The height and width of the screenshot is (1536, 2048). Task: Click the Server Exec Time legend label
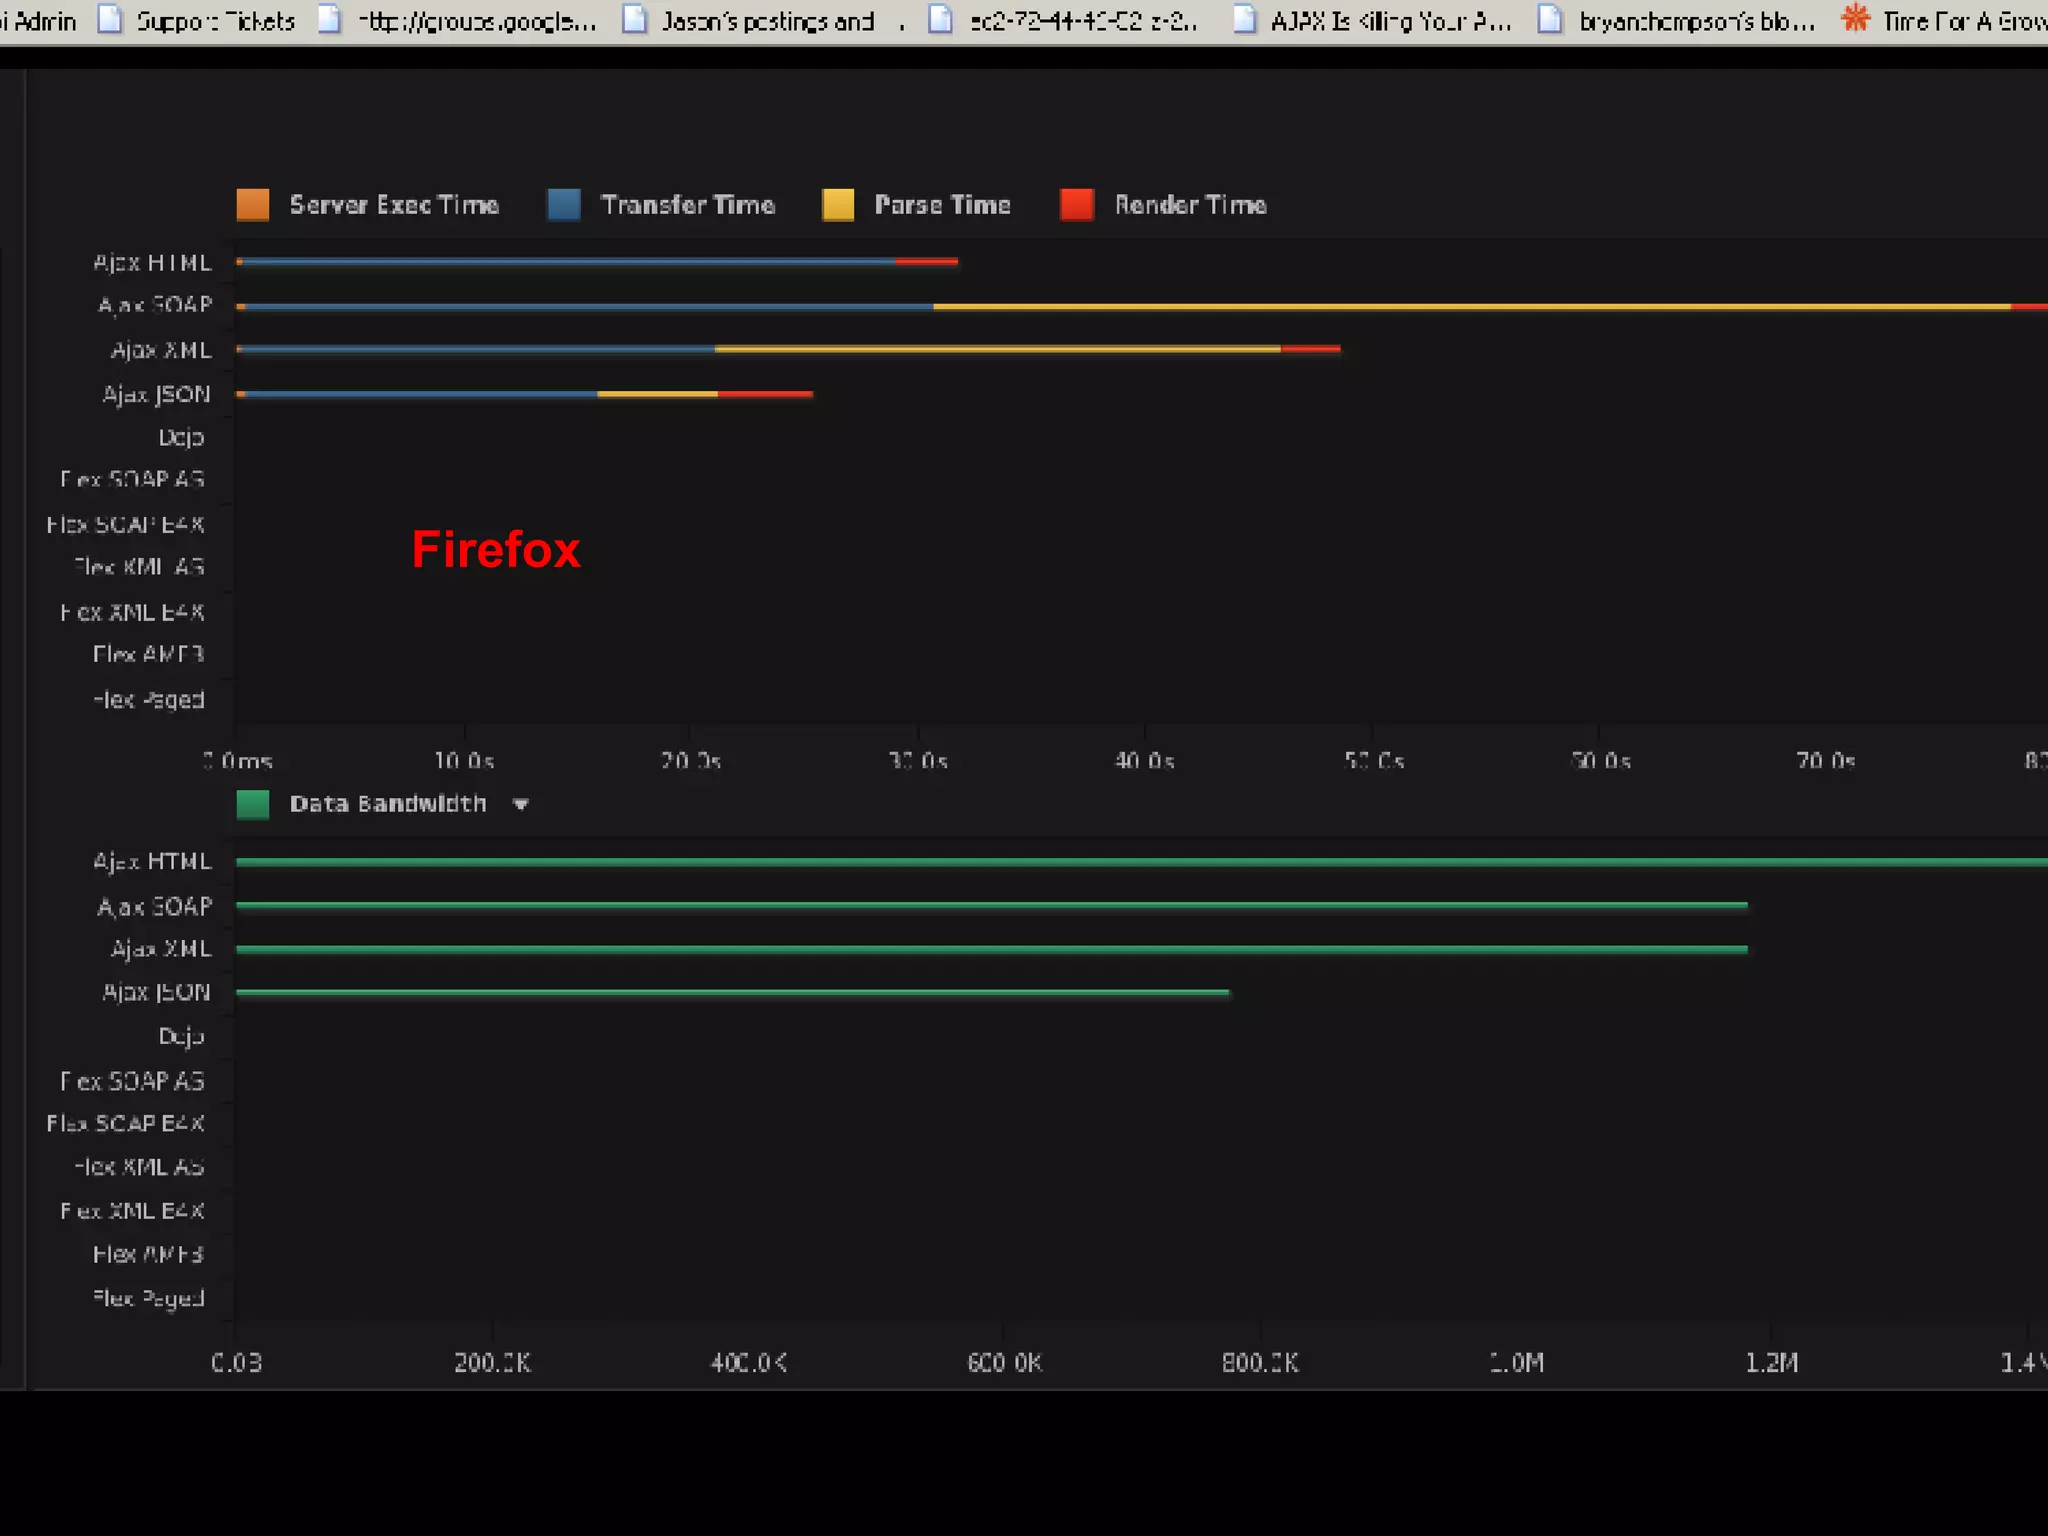click(x=394, y=205)
